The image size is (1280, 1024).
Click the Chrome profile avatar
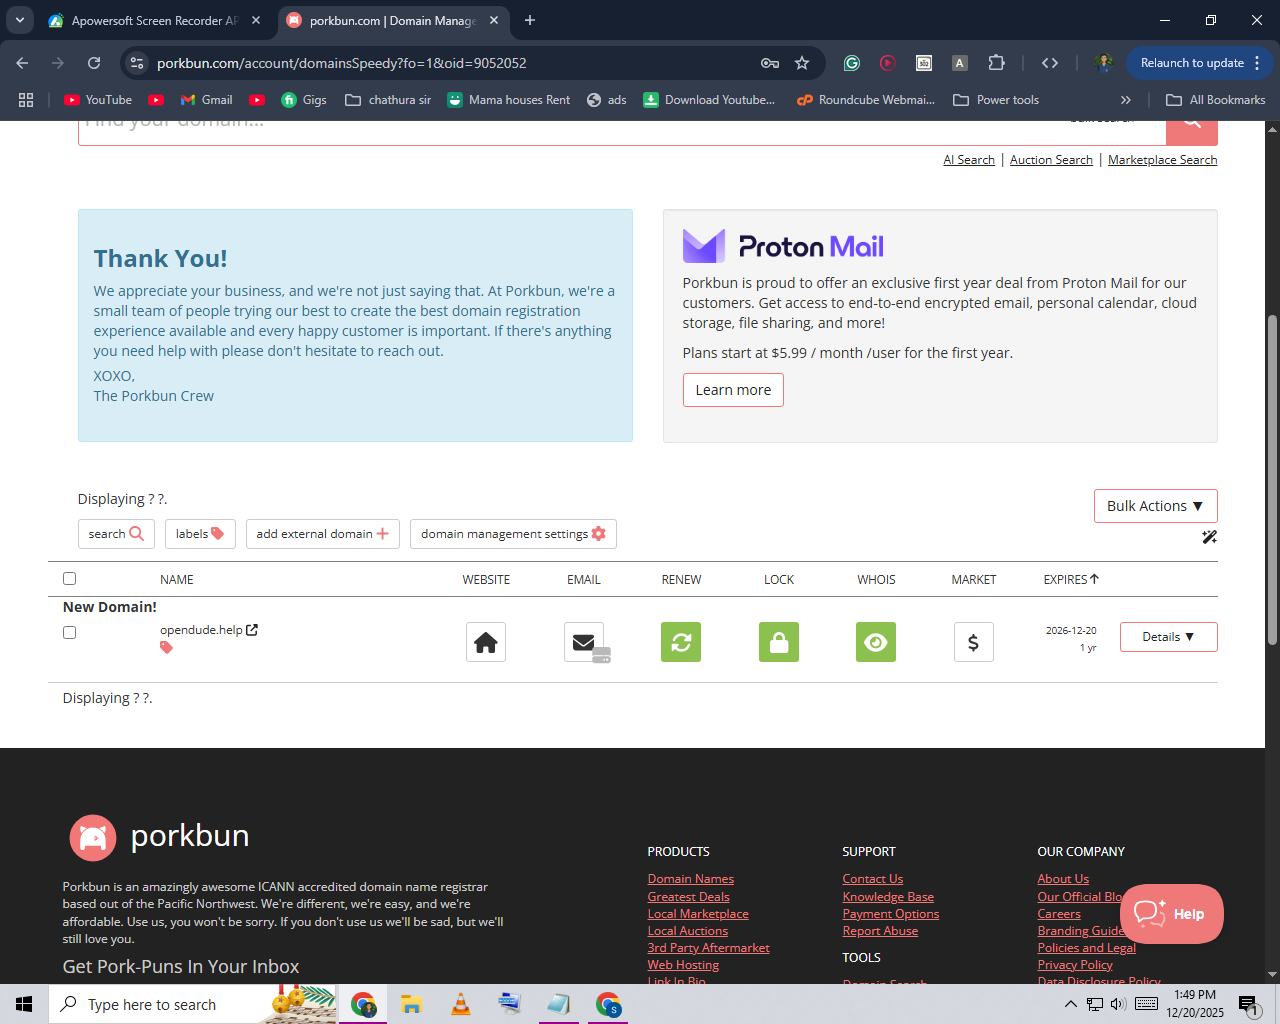1104,63
